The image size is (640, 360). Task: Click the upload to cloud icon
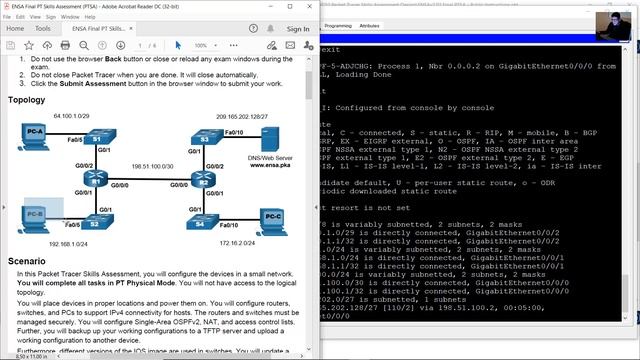click(47, 45)
